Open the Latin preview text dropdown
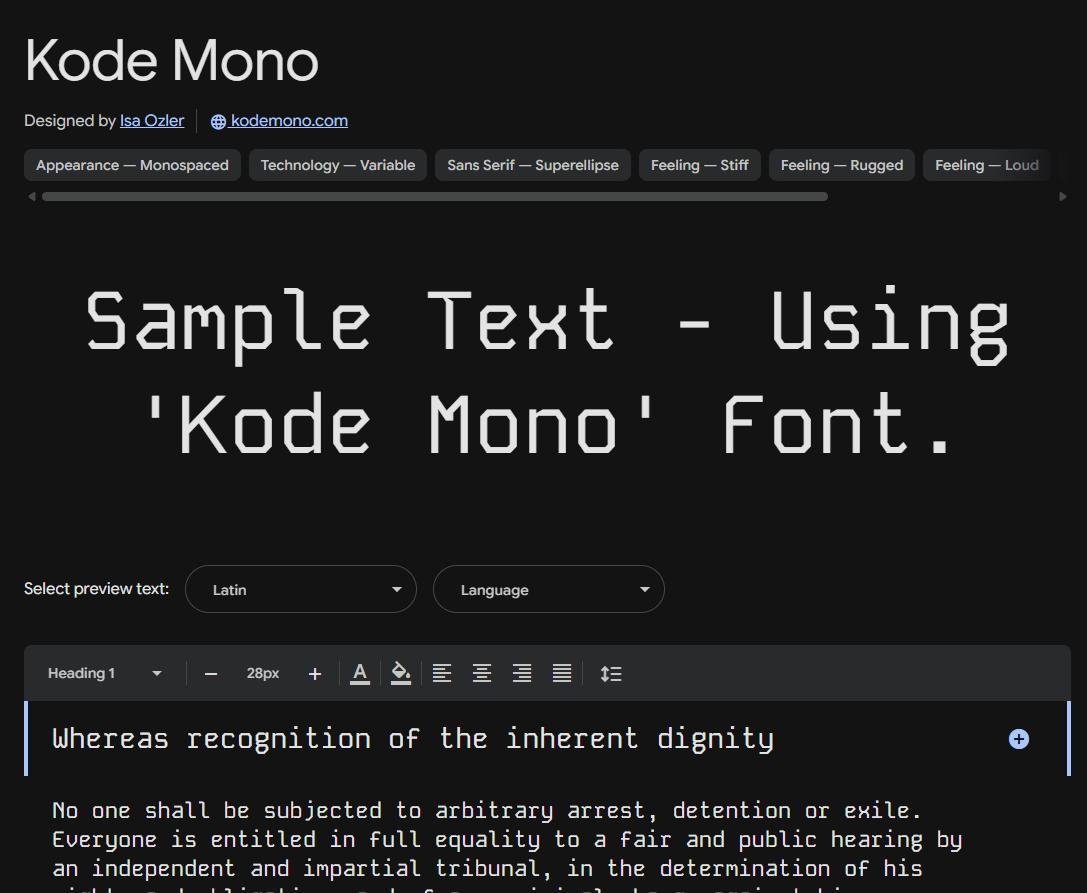This screenshot has height=893, width=1087. click(x=301, y=589)
